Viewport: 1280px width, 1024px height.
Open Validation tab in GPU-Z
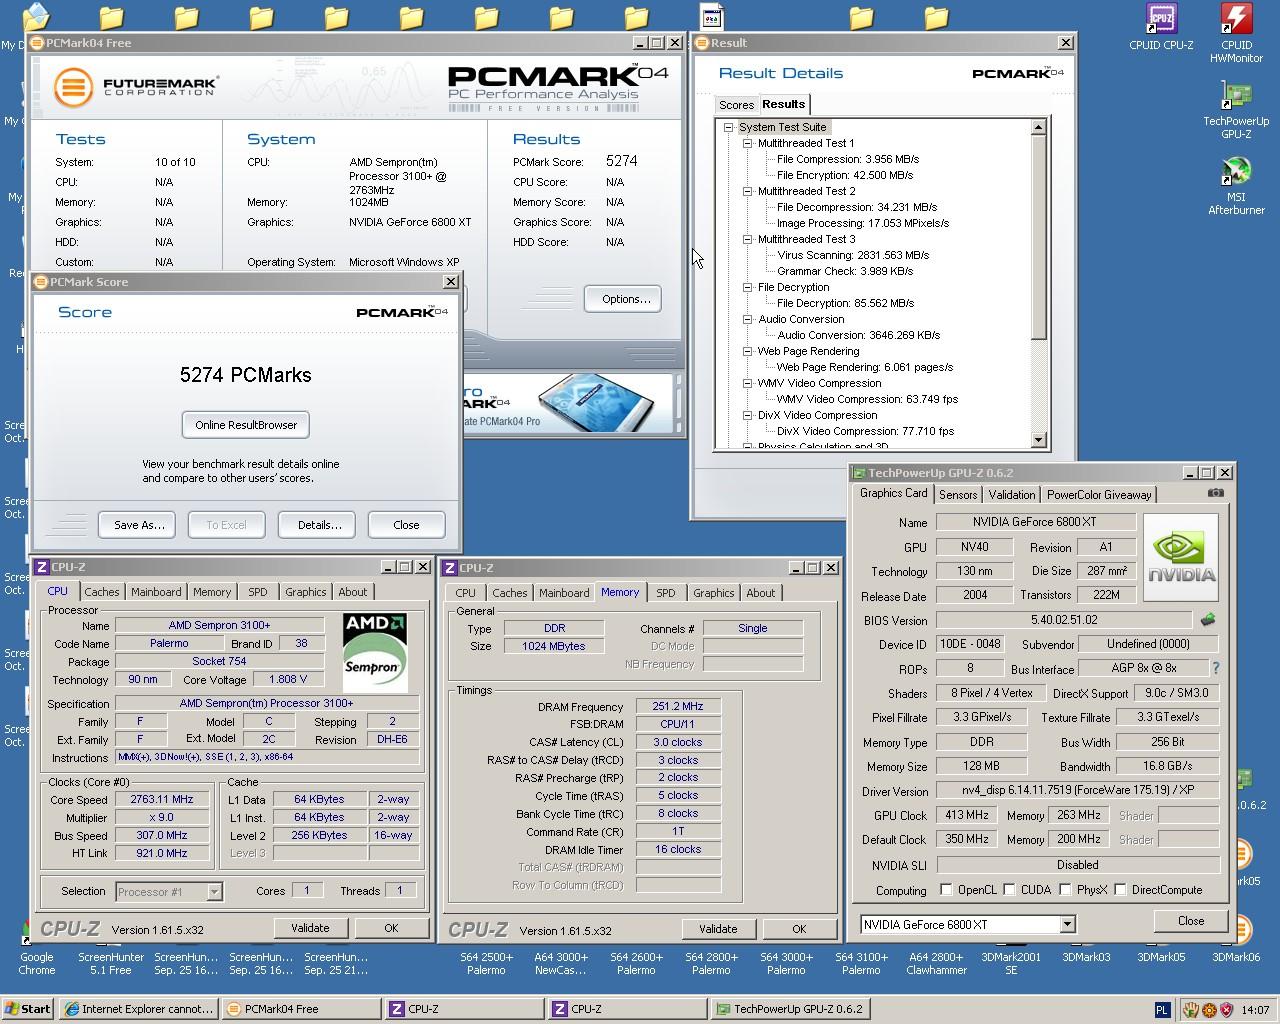point(1012,494)
